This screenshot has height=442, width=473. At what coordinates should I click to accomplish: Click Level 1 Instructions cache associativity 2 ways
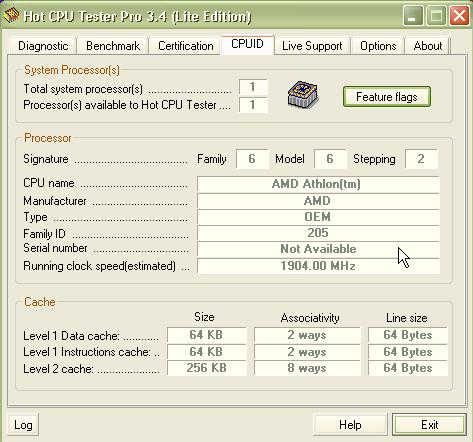pyautogui.click(x=307, y=352)
